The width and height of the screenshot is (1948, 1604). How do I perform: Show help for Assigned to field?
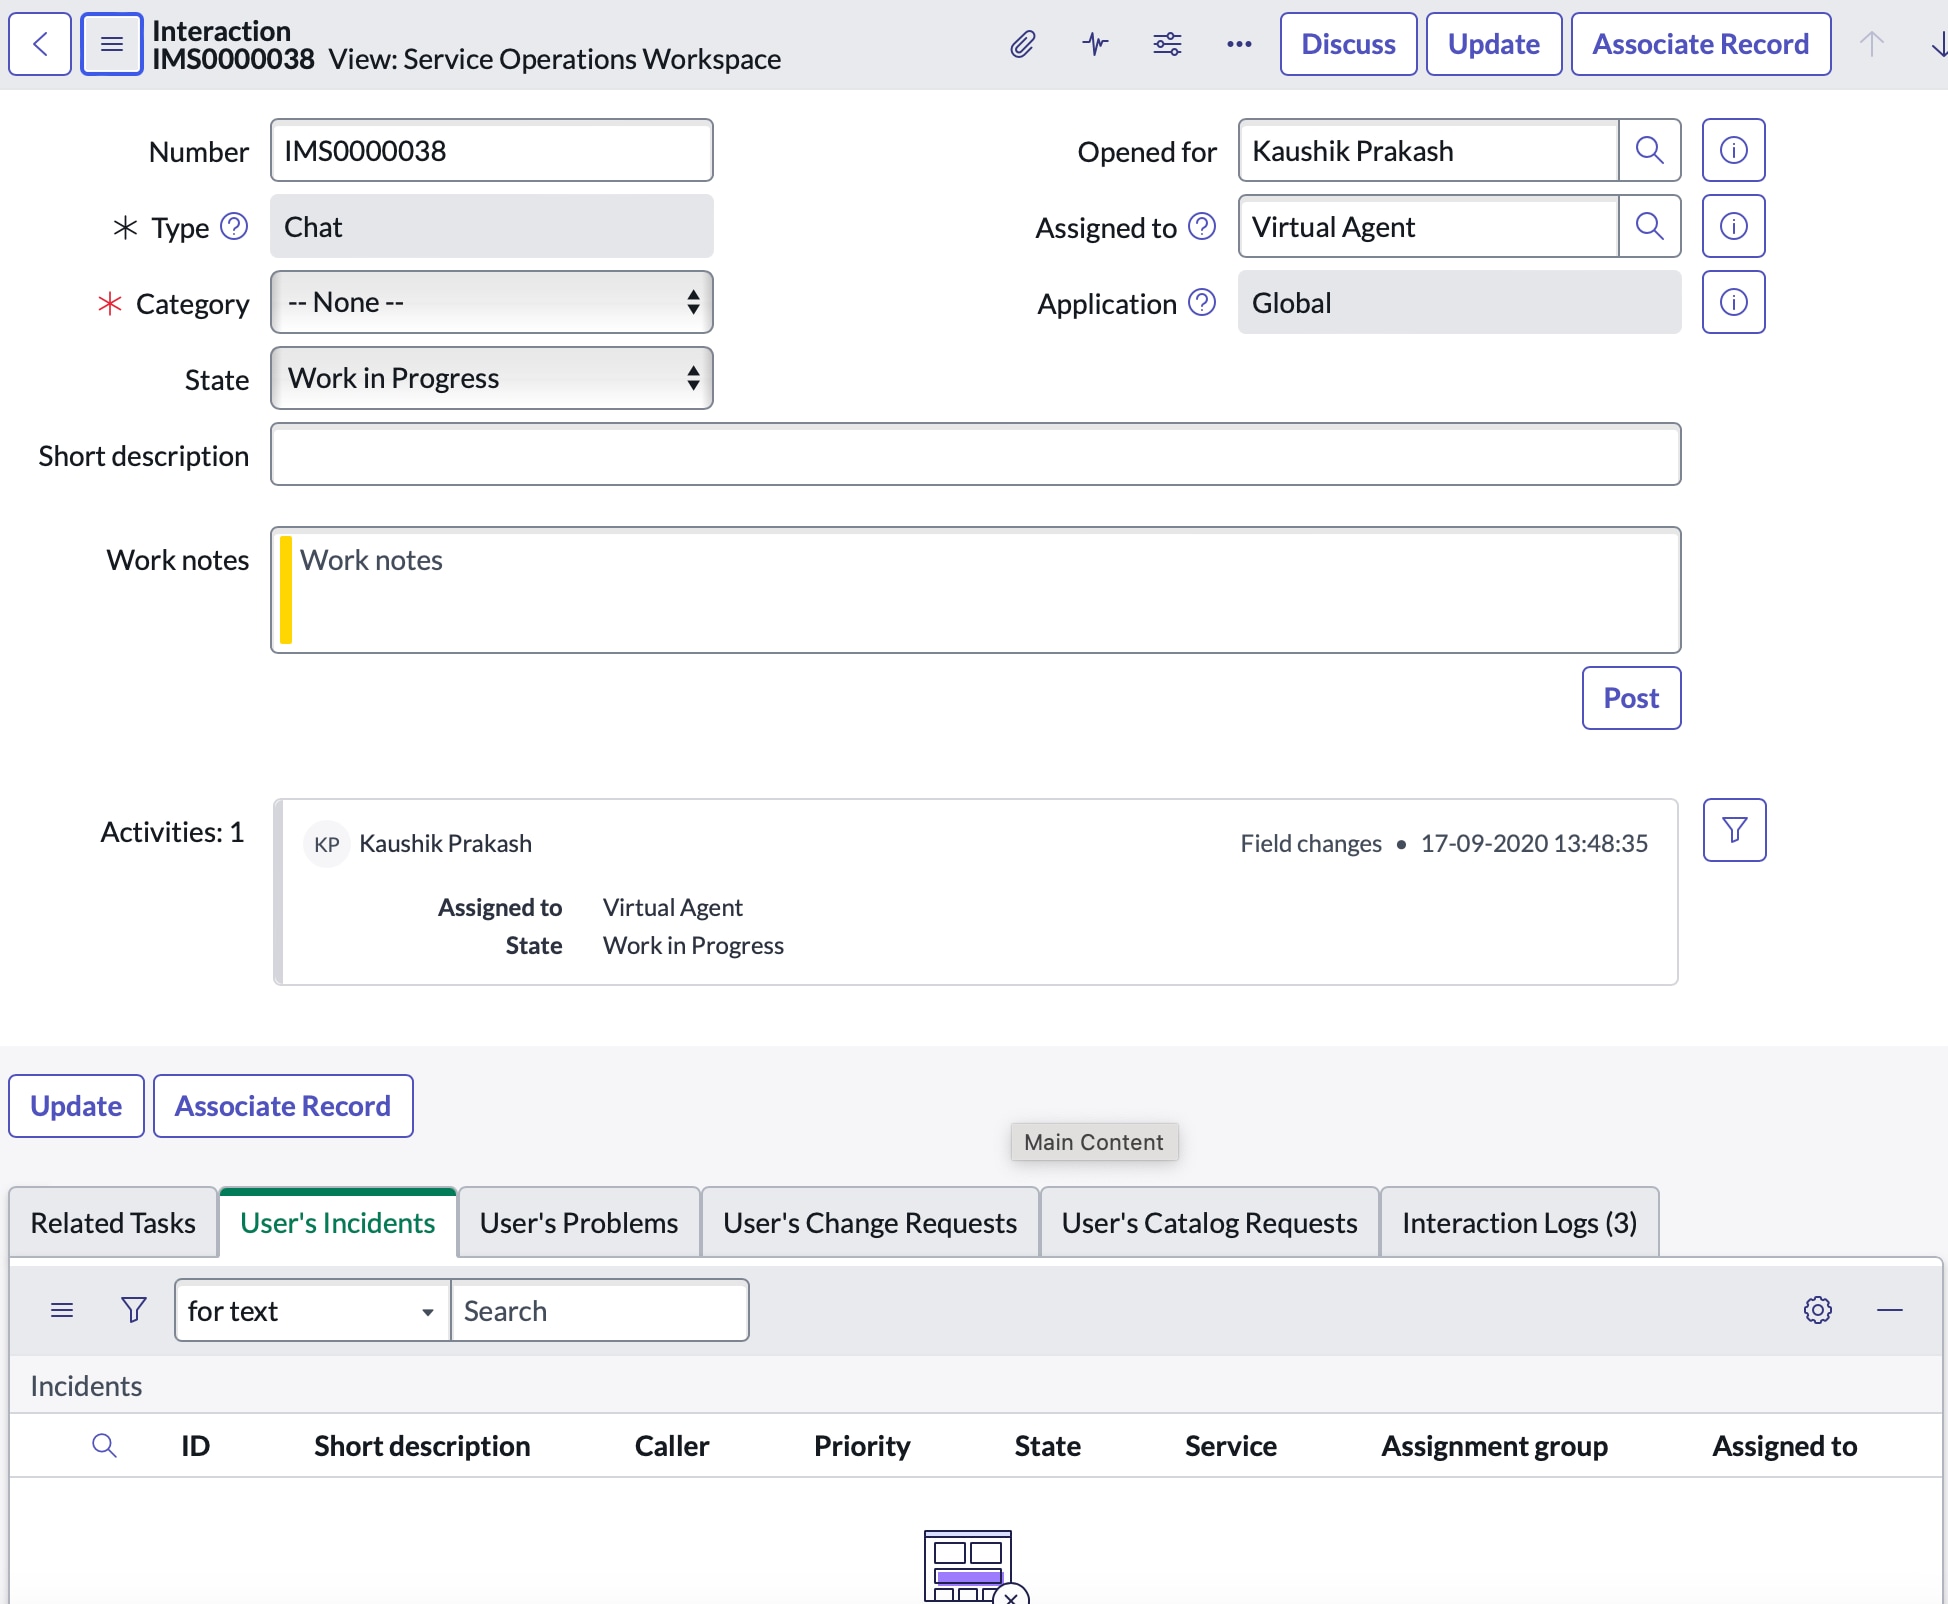[x=1202, y=227]
